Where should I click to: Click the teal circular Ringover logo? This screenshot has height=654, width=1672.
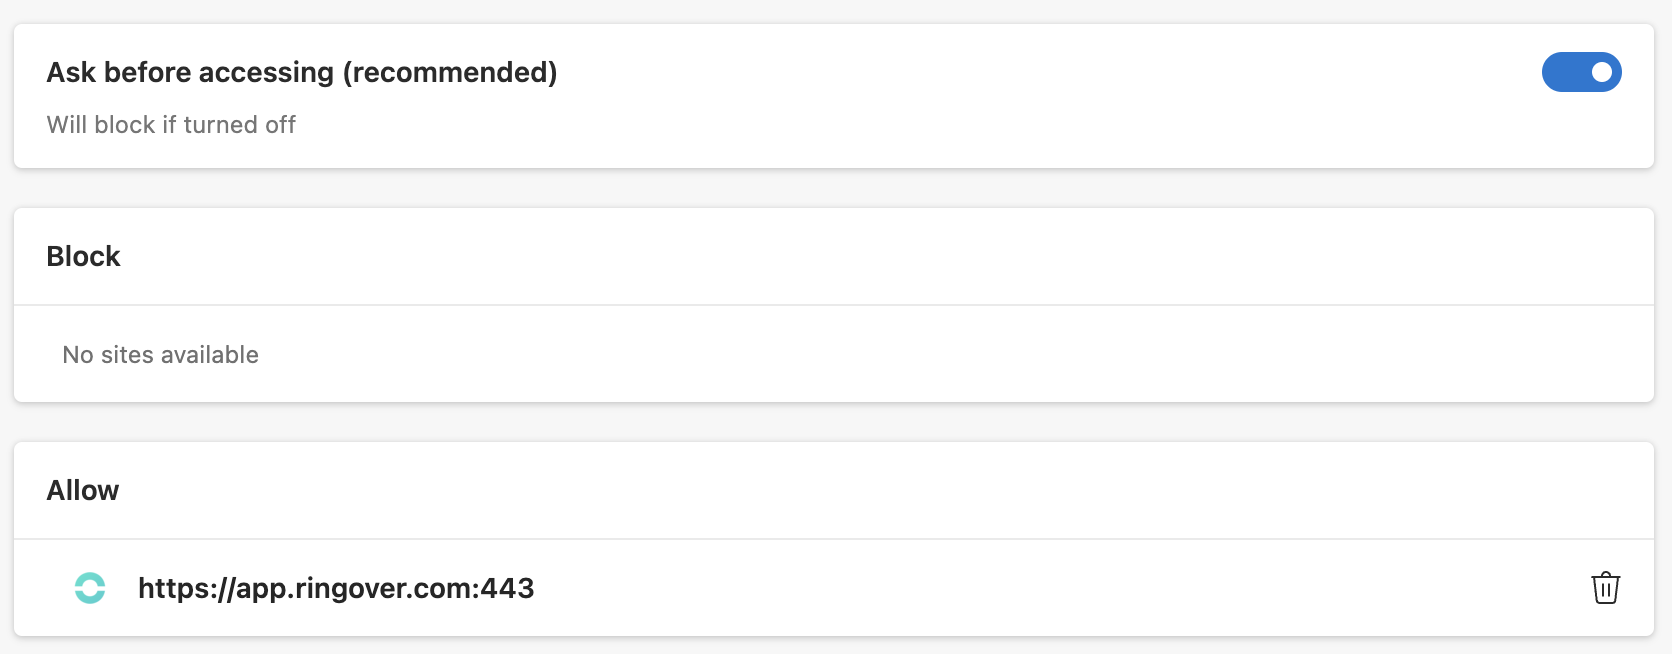coord(90,588)
